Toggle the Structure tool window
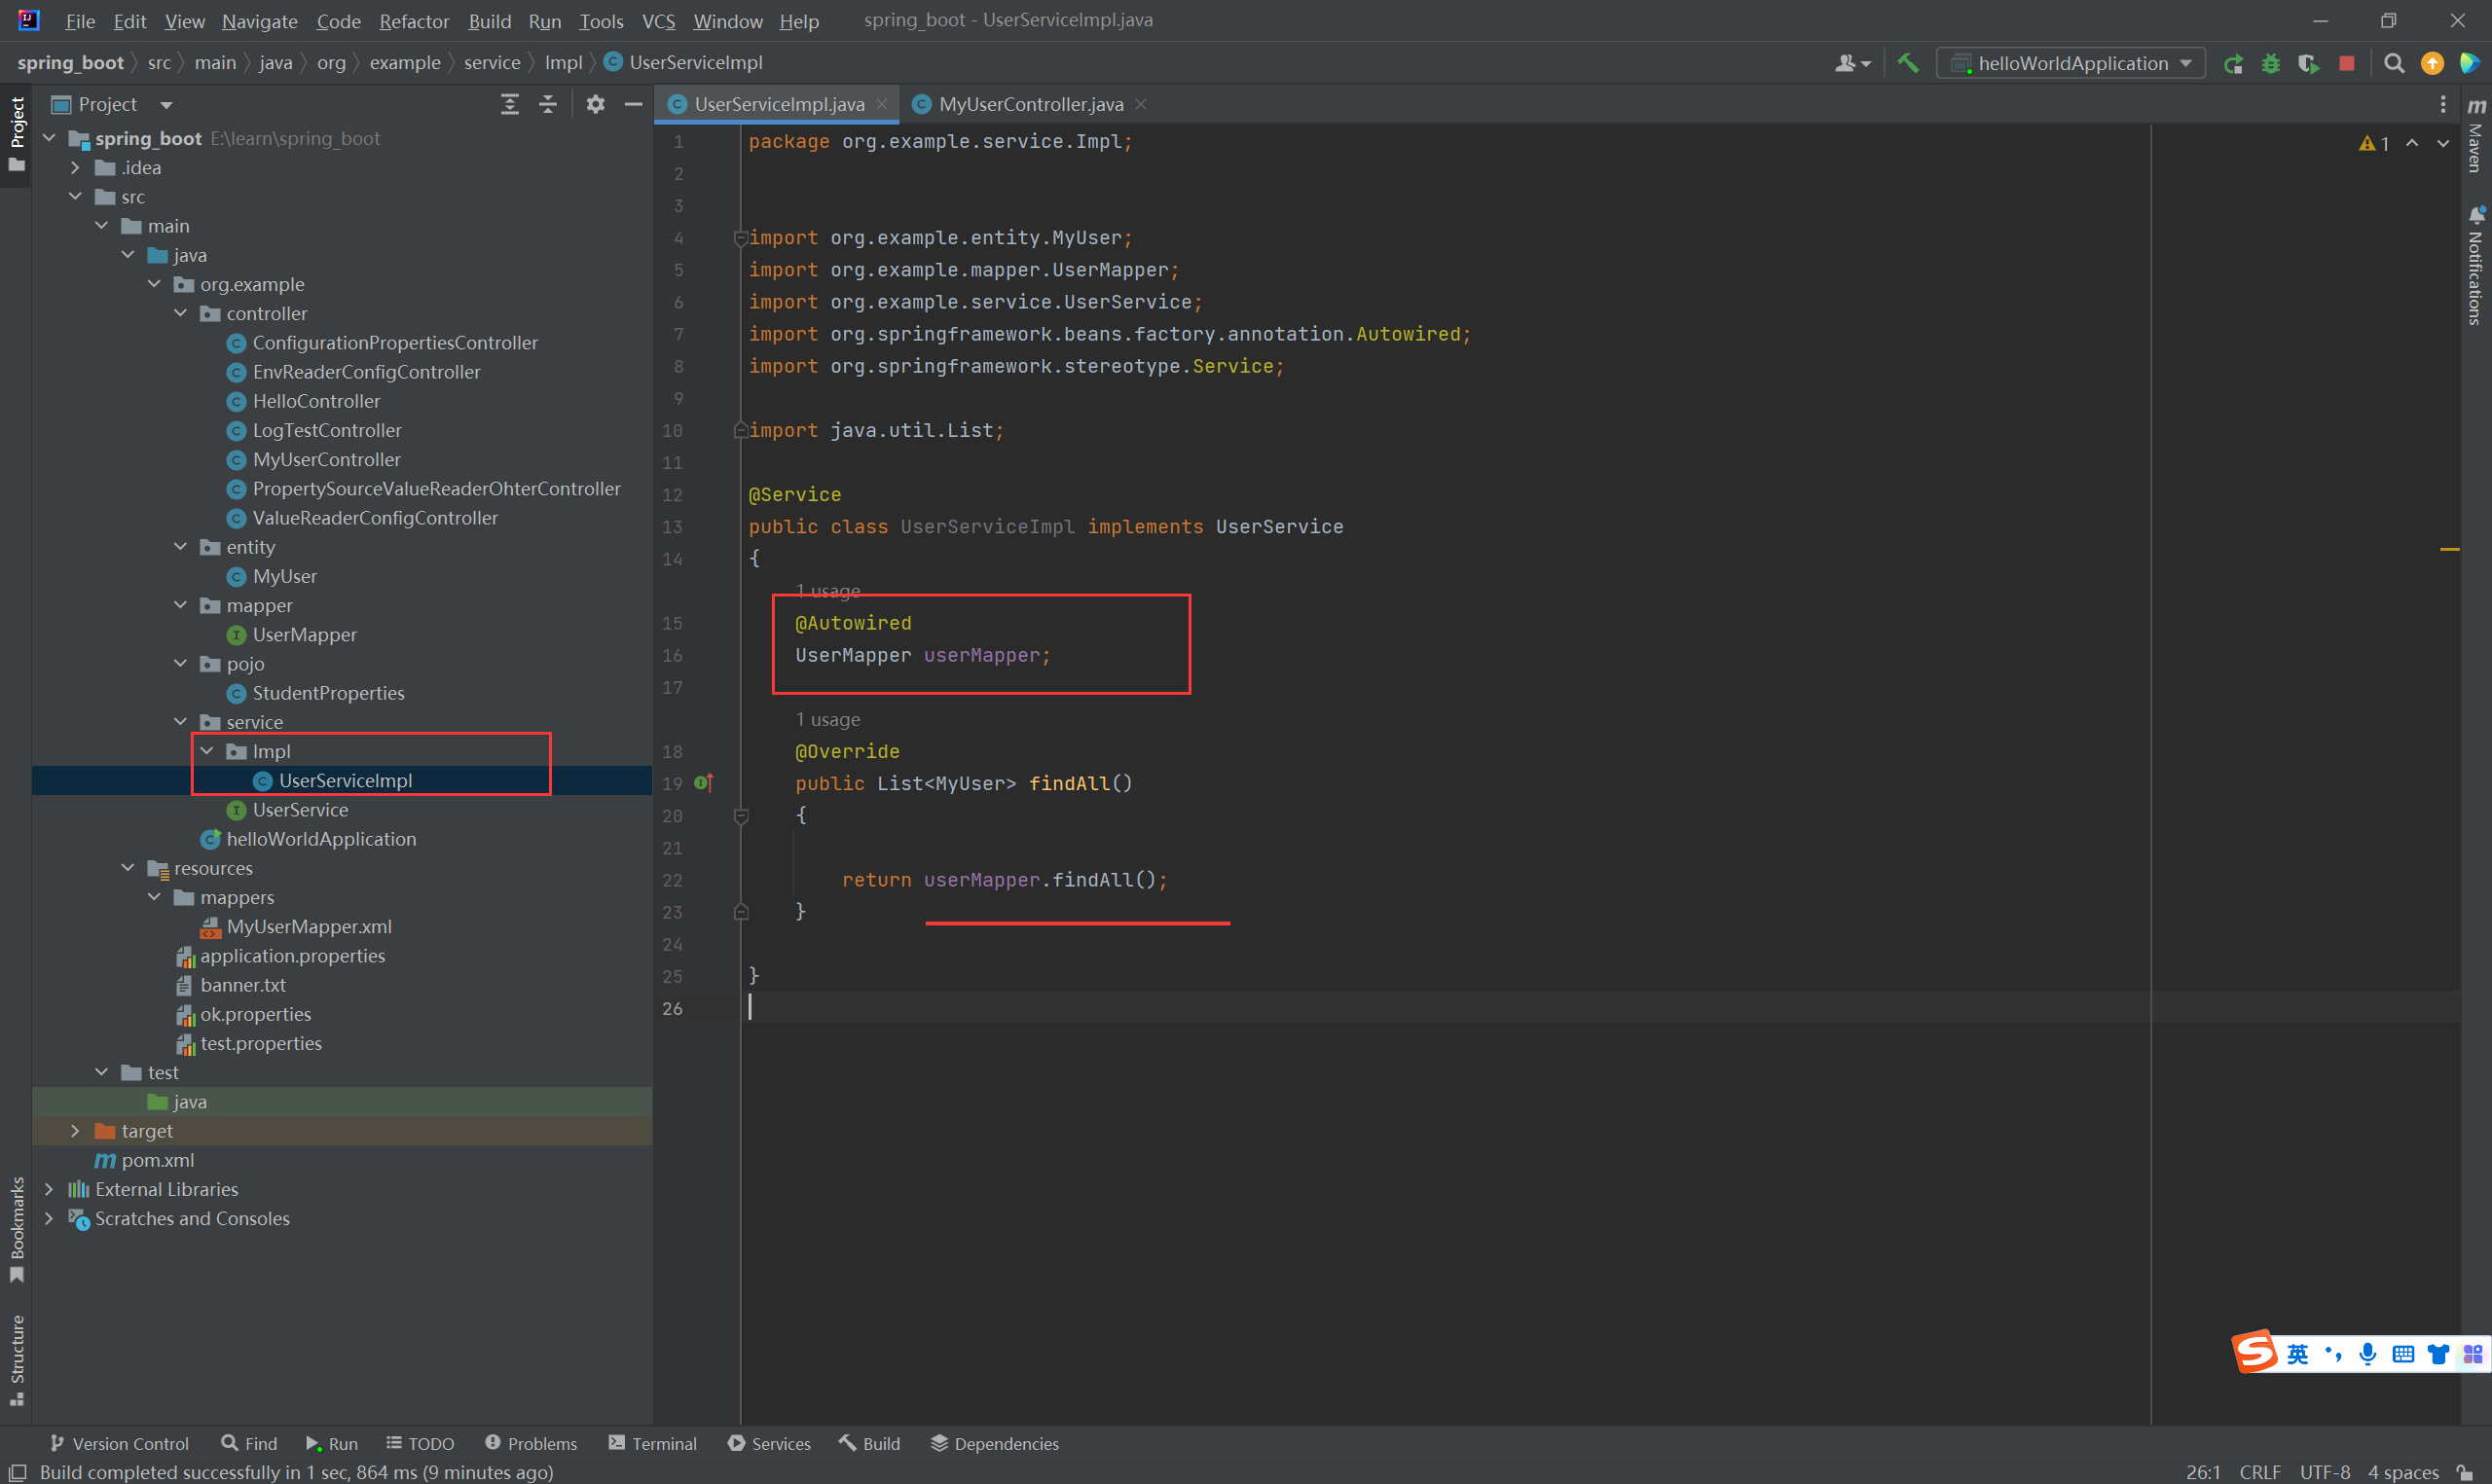Viewport: 2492px width, 1484px height. [16, 1359]
